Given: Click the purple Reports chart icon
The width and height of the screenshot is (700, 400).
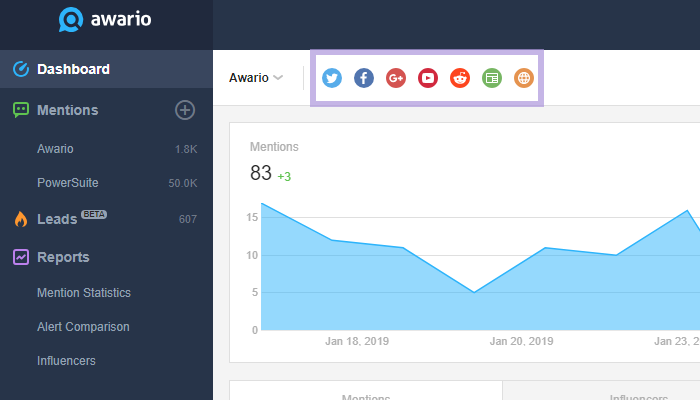Looking at the screenshot, I should [21, 257].
